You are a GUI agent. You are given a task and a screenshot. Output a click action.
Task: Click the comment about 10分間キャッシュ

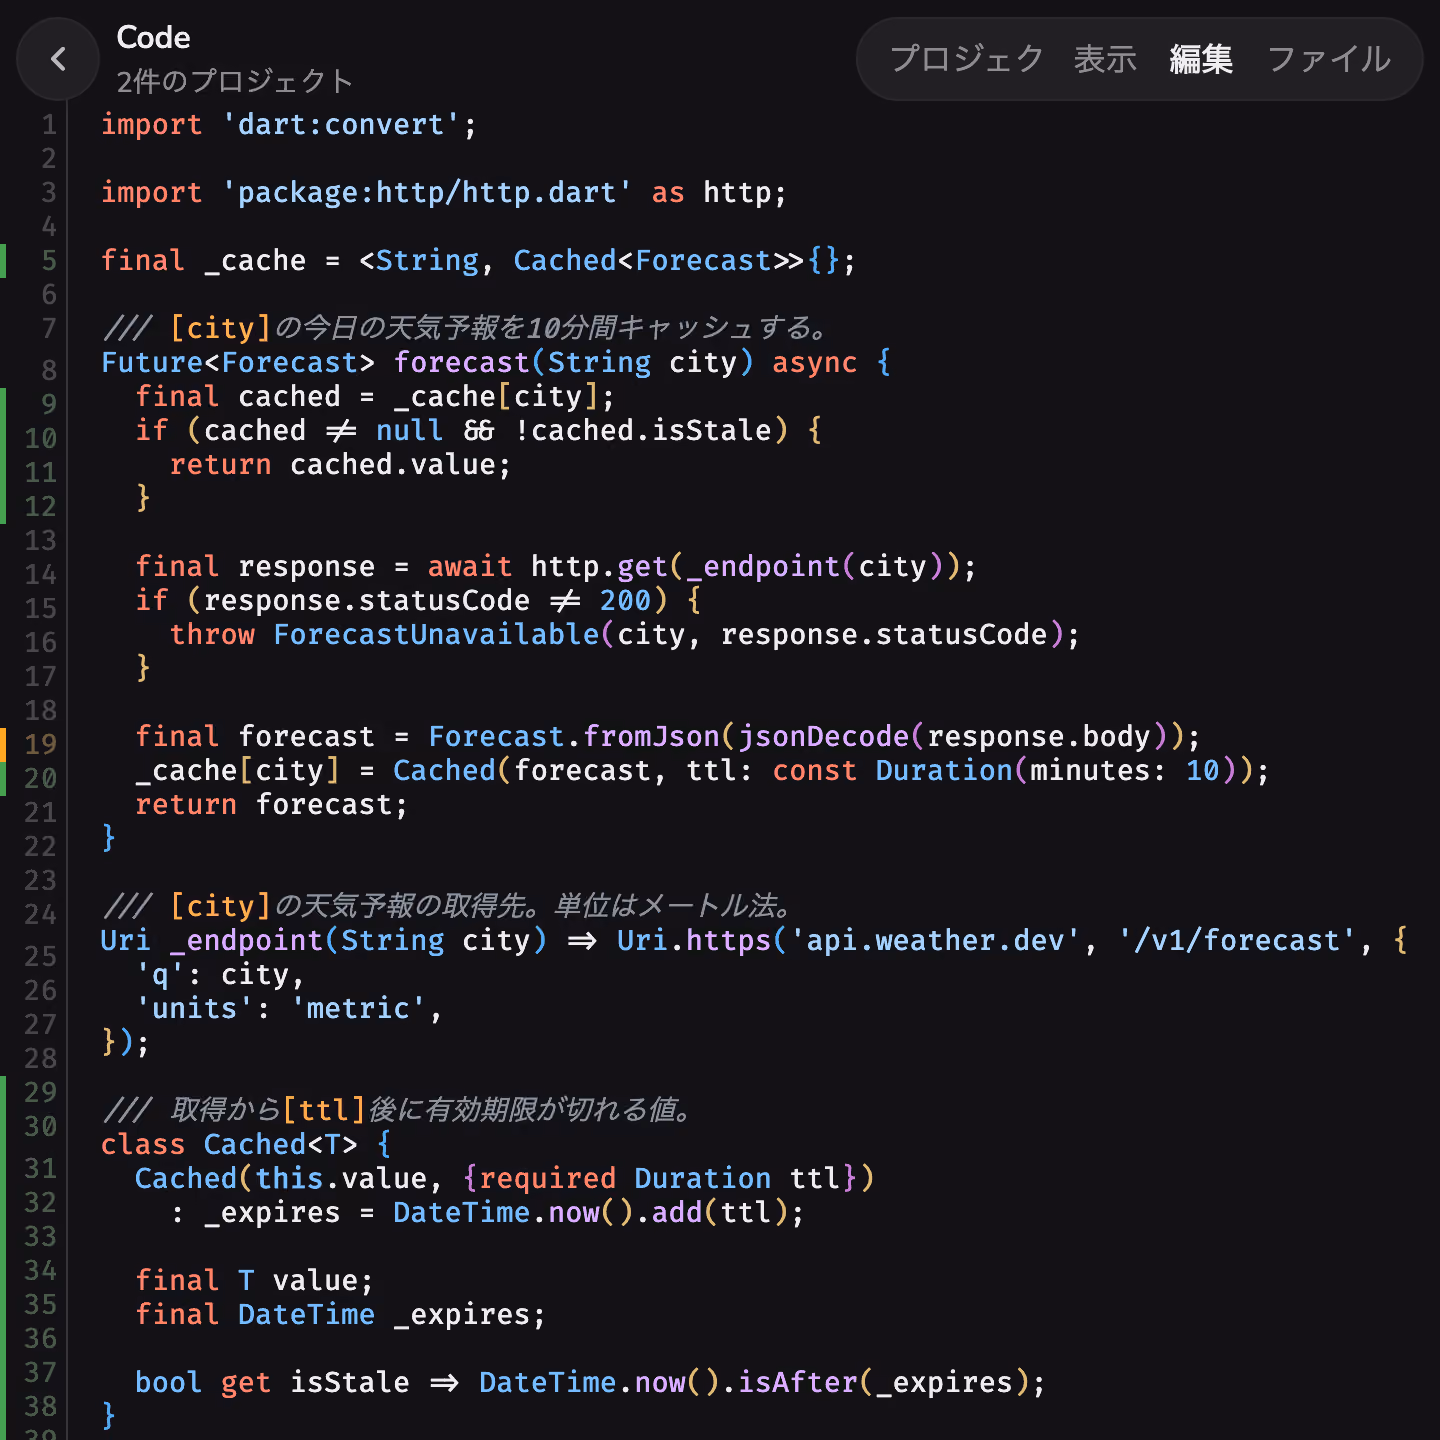click(x=466, y=328)
